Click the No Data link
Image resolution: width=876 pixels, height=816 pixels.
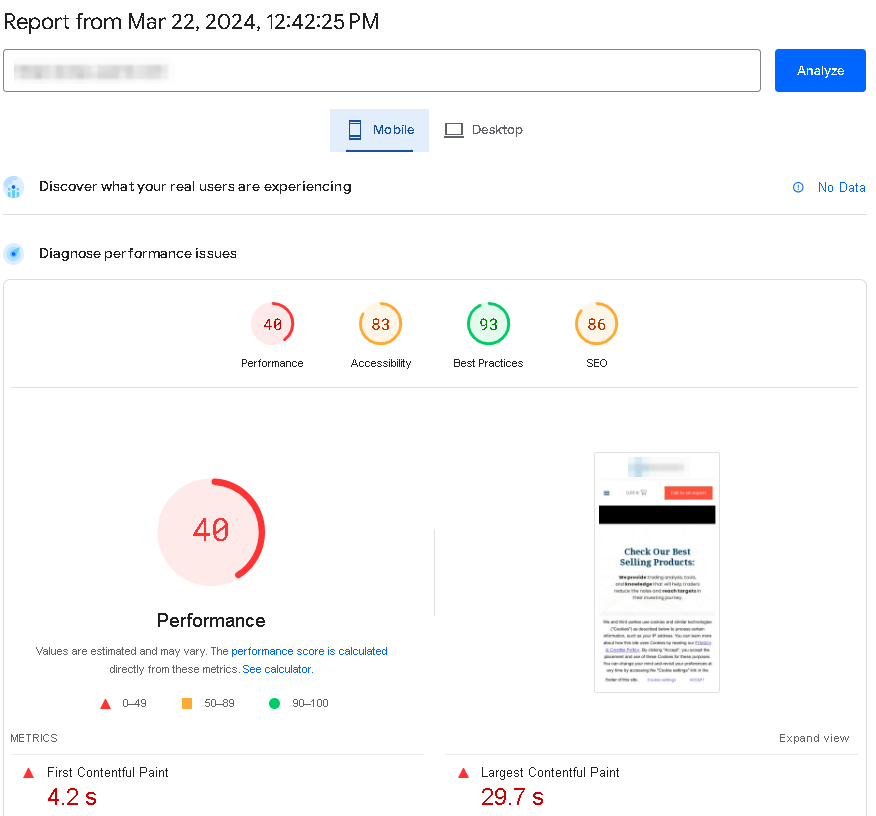(x=841, y=188)
